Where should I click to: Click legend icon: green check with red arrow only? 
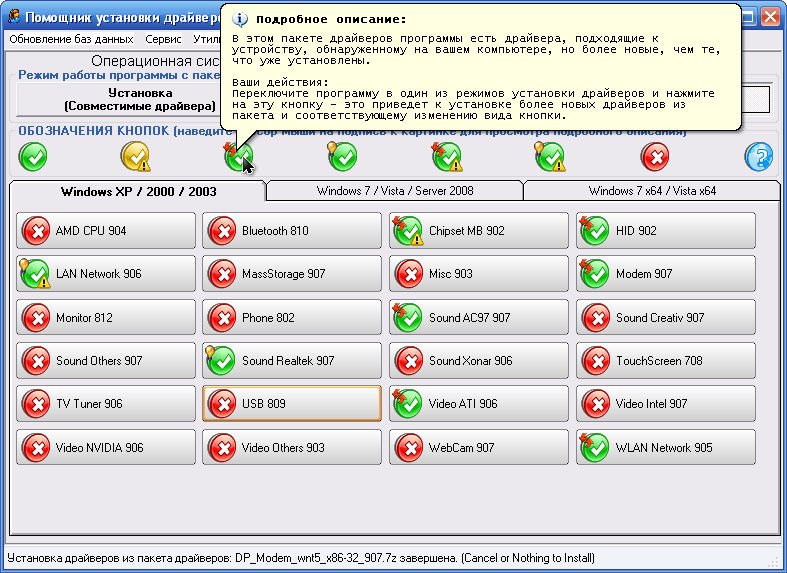click(x=238, y=157)
